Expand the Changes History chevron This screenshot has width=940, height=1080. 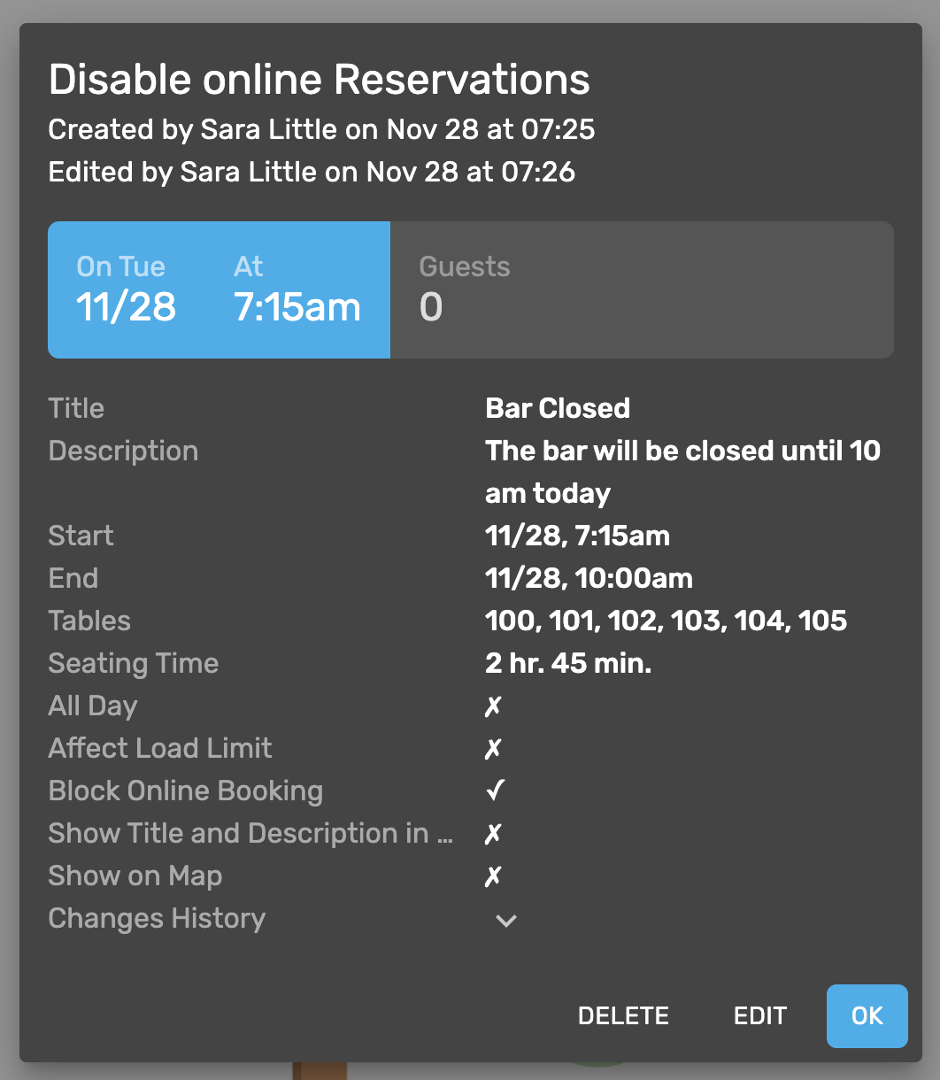coord(506,920)
